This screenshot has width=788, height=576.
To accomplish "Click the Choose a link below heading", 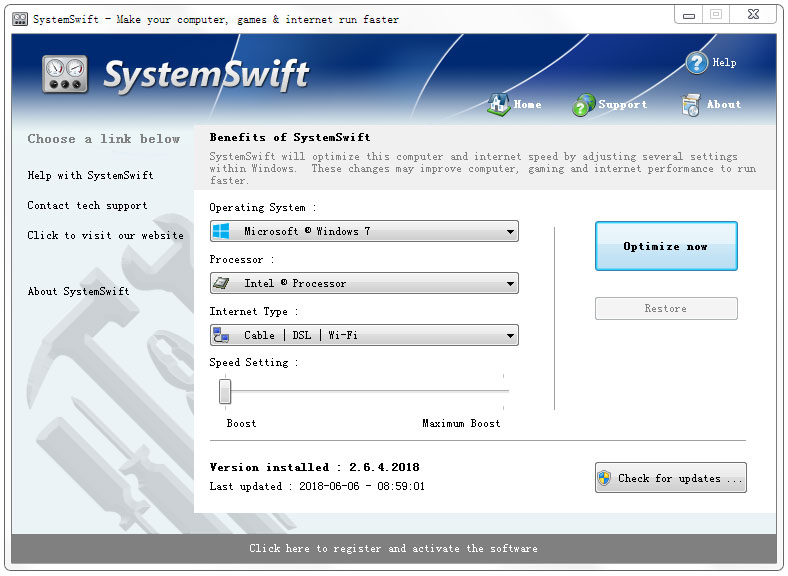I will (x=104, y=139).
